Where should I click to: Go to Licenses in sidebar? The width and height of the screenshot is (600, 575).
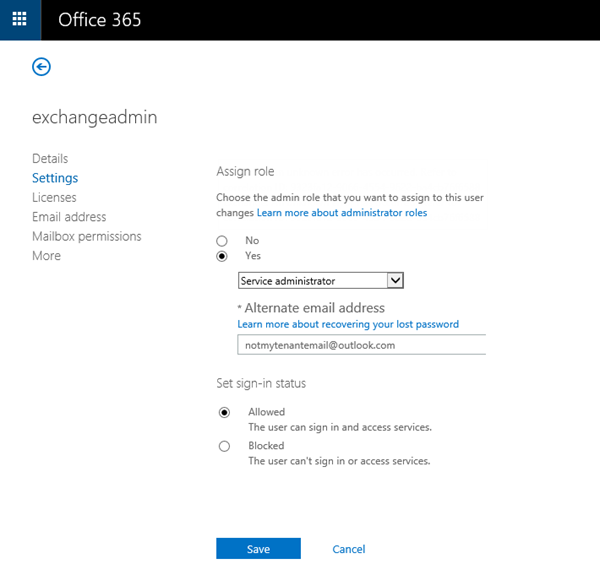[x=54, y=198]
